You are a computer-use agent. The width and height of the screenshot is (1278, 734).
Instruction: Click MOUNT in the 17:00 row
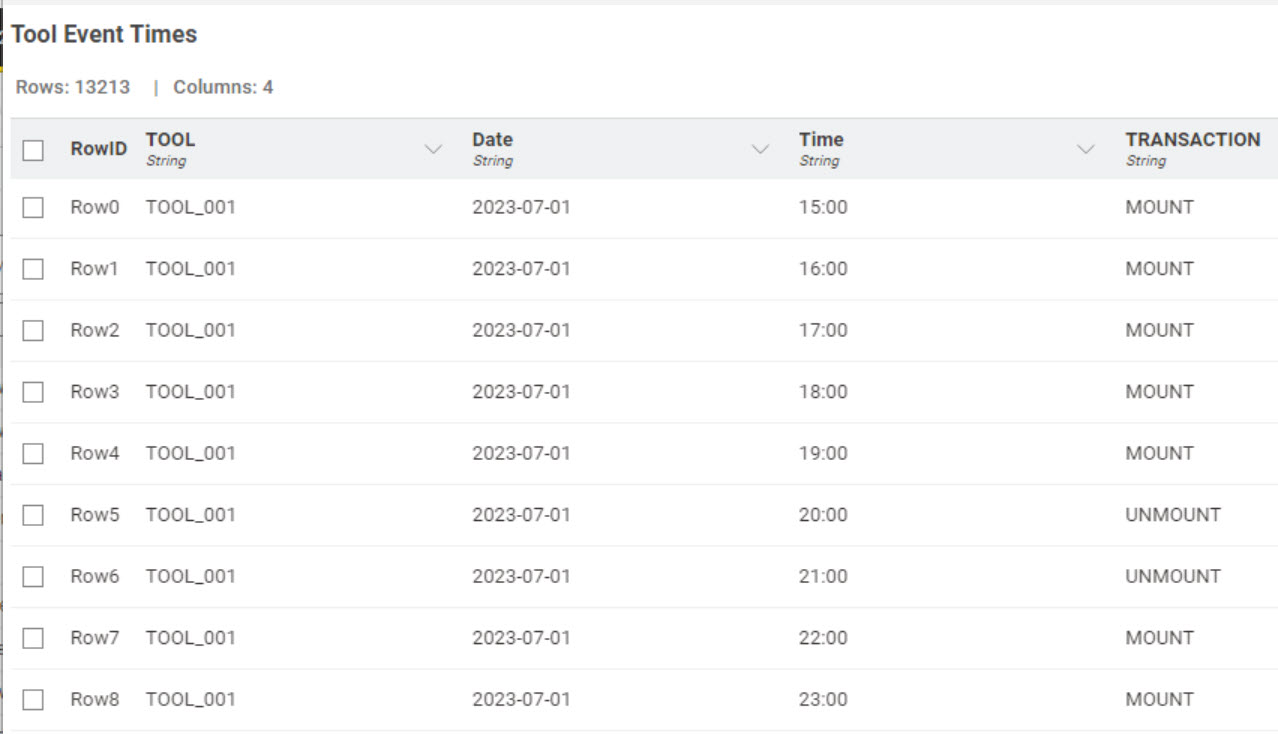[1159, 330]
